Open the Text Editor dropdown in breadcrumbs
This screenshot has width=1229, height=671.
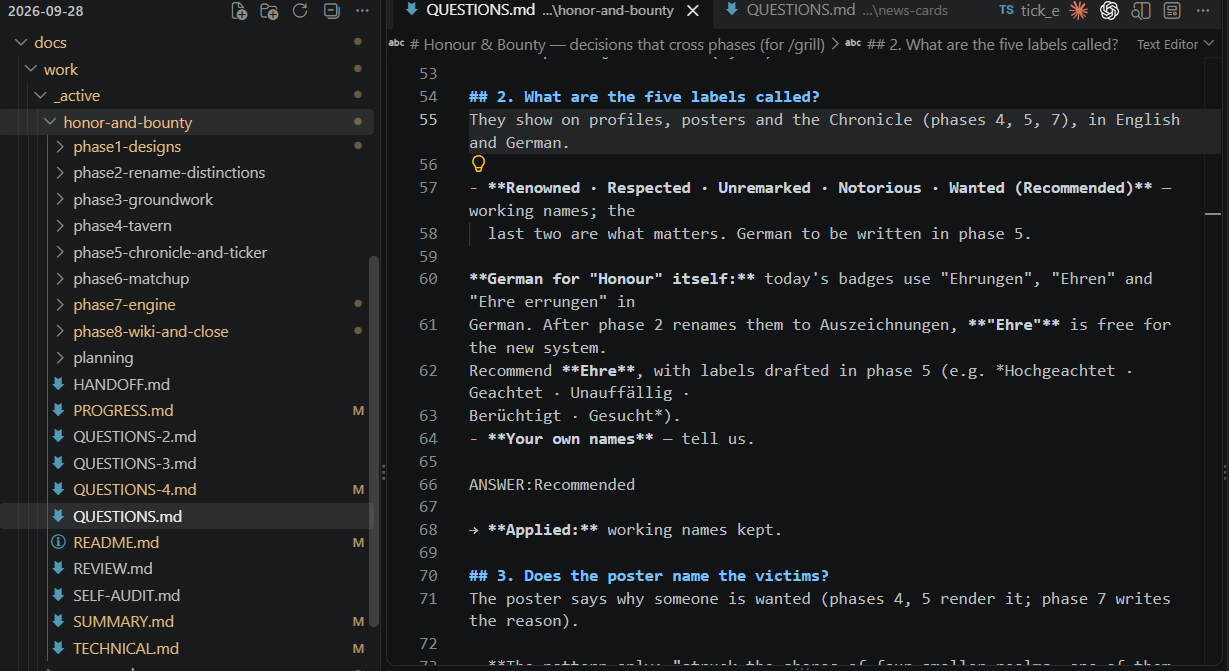click(1175, 44)
